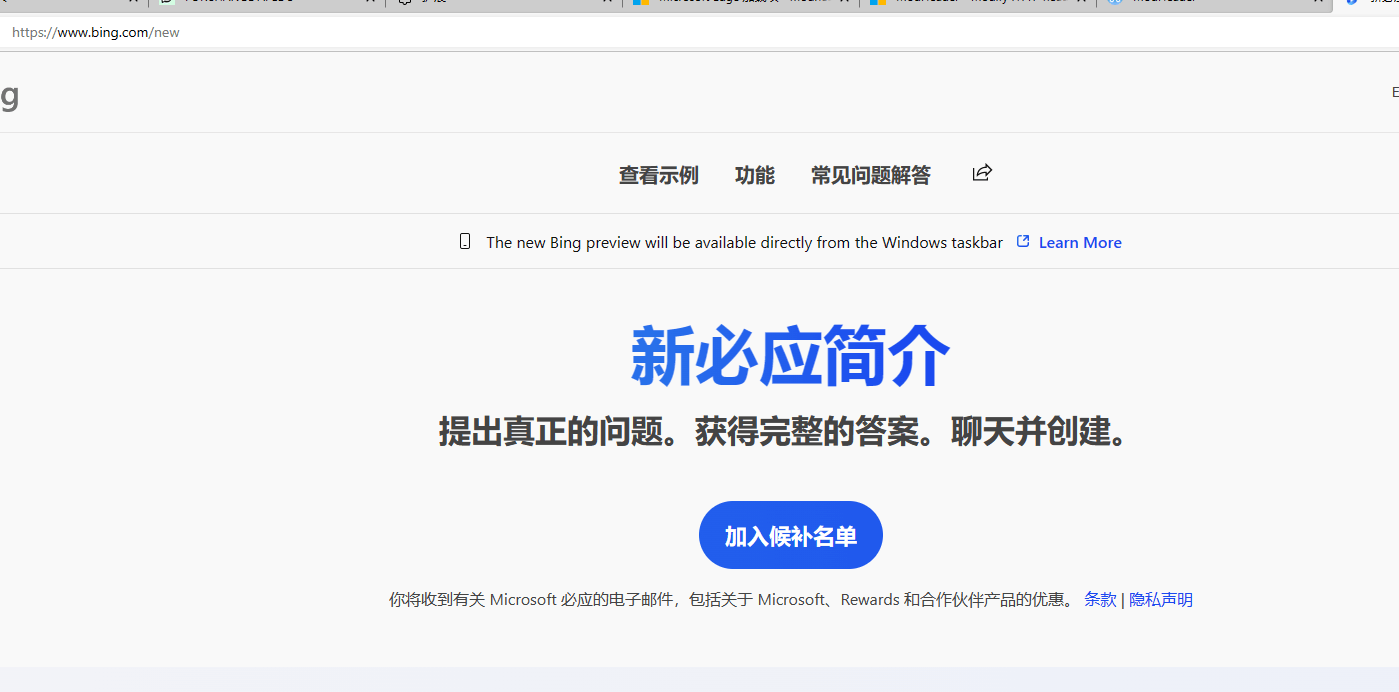Click the 新必应简介 heading

790,357
